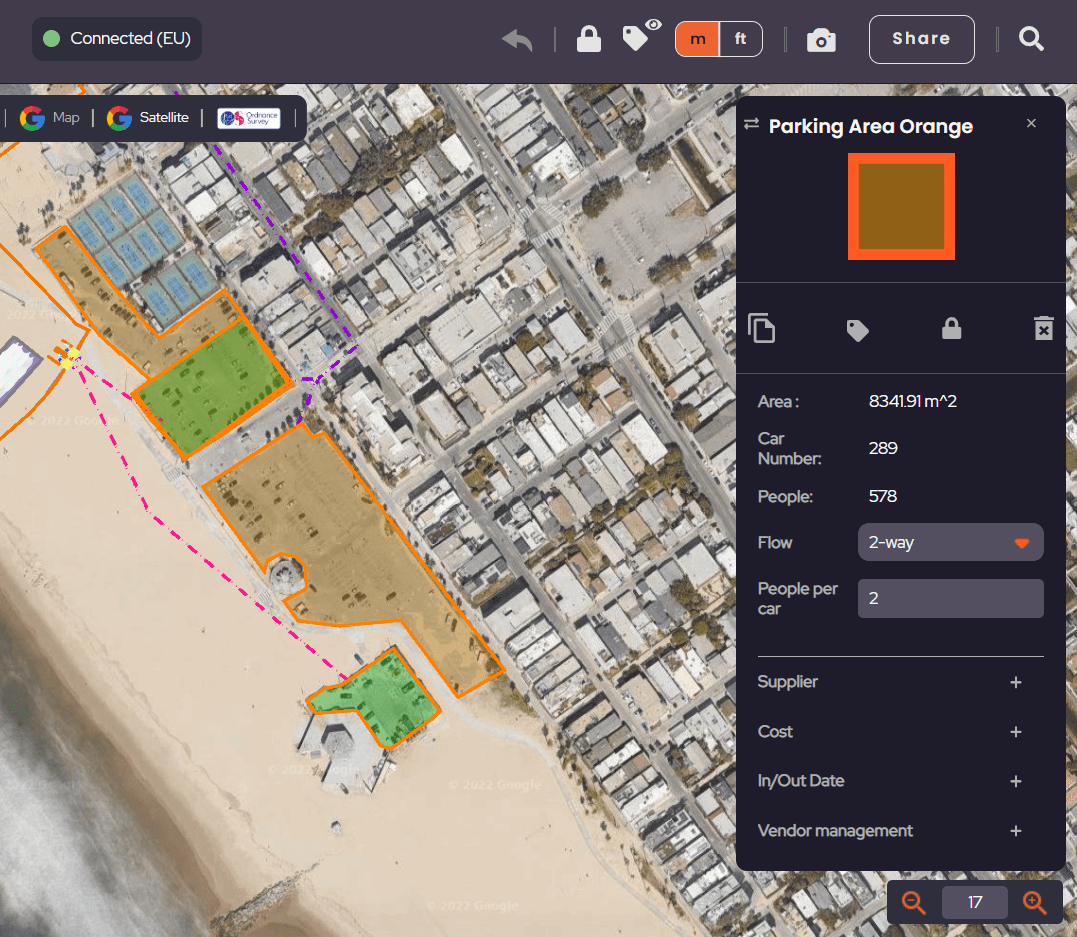The width and height of the screenshot is (1077, 937).
Task: Lock the Parking Area Orange shape
Action: click(x=951, y=328)
